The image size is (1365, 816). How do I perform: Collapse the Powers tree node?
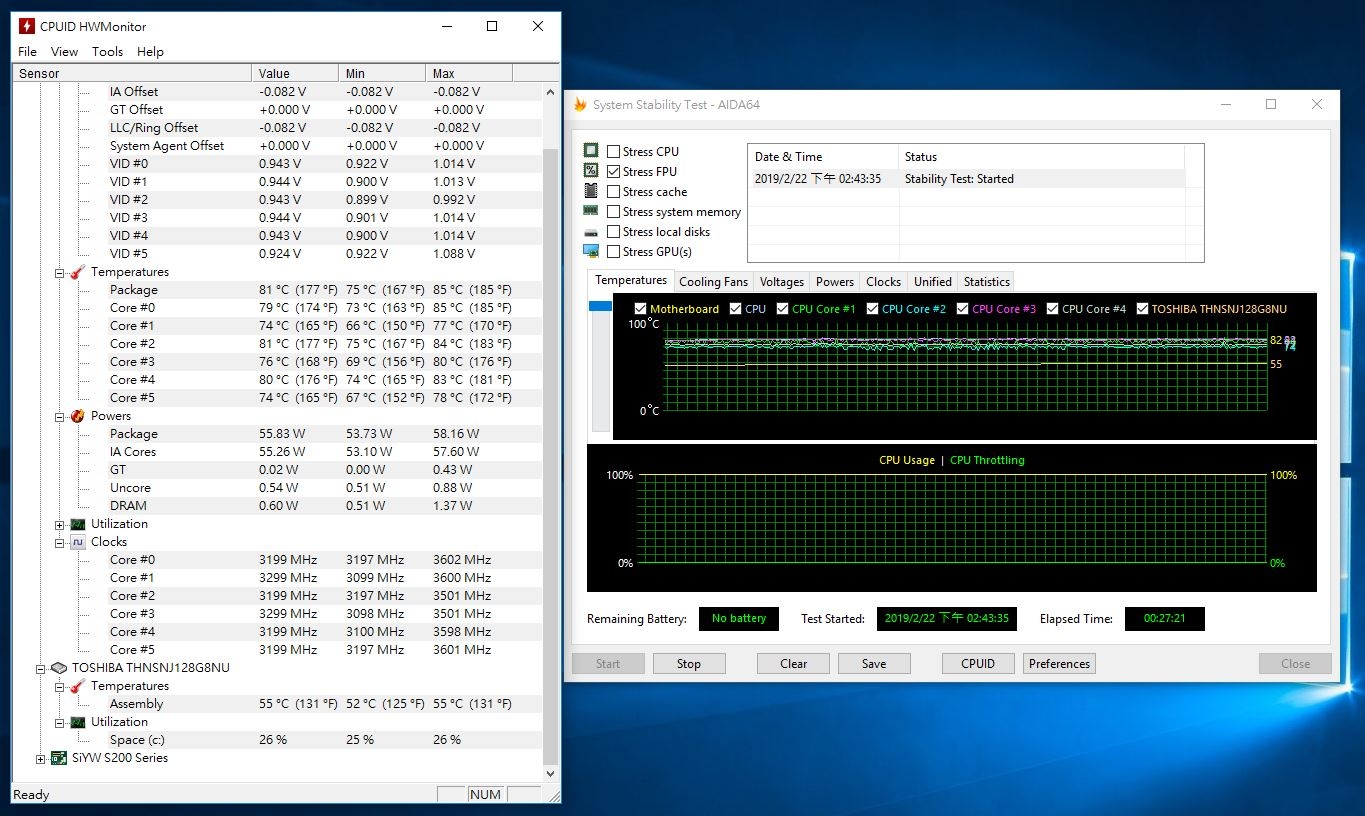tap(59, 417)
